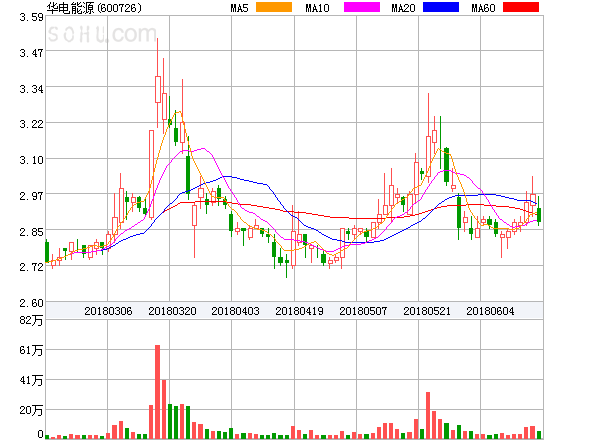Click the MA10 legend label
Screen dimensions: 600x440
pyautogui.click(x=317, y=8)
